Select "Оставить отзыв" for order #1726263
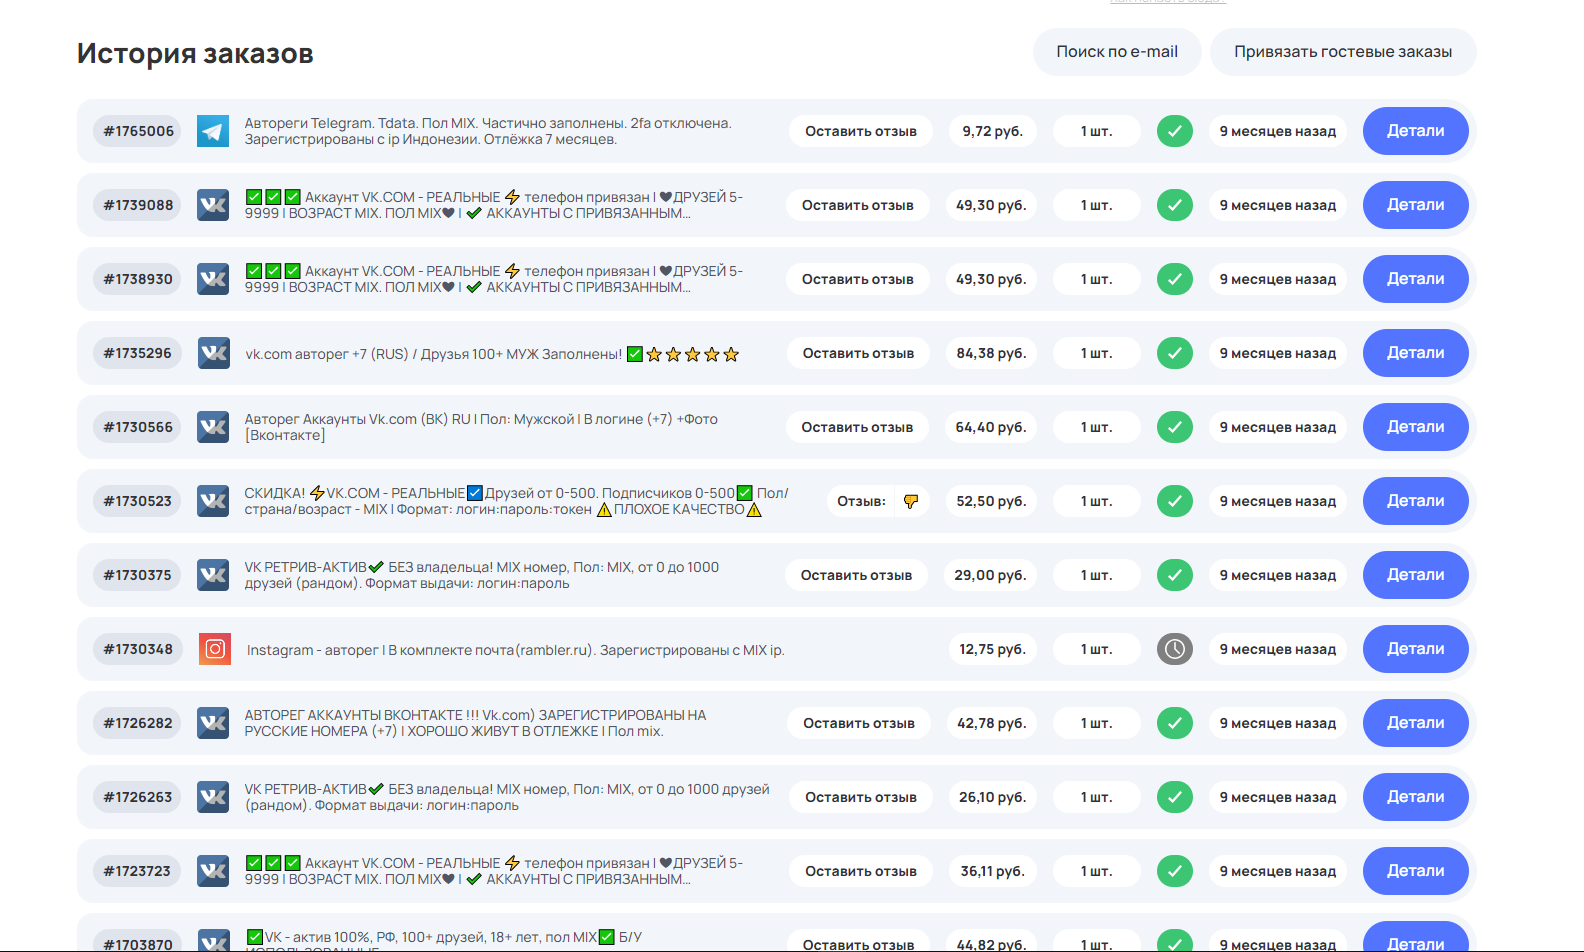The height and width of the screenshot is (952, 1584). tap(861, 797)
